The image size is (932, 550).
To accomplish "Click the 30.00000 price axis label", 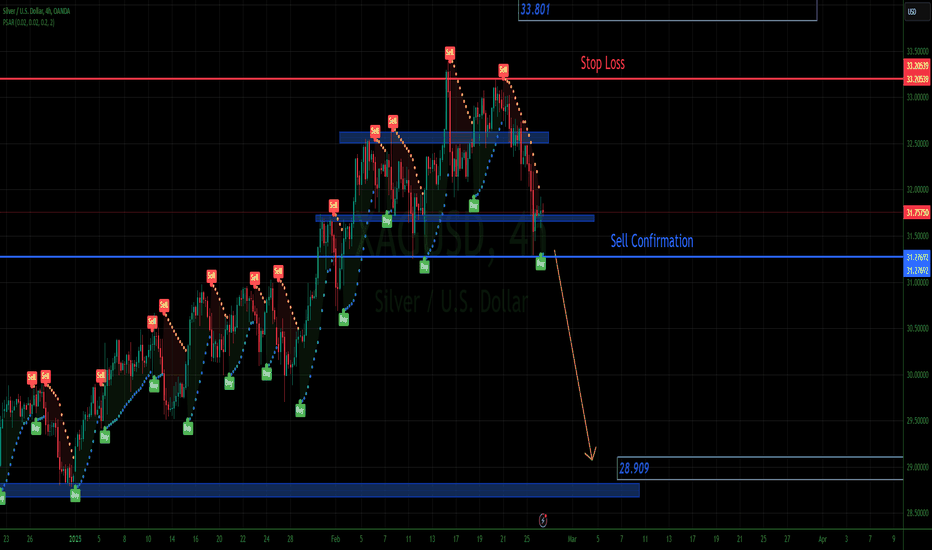I will pos(917,375).
